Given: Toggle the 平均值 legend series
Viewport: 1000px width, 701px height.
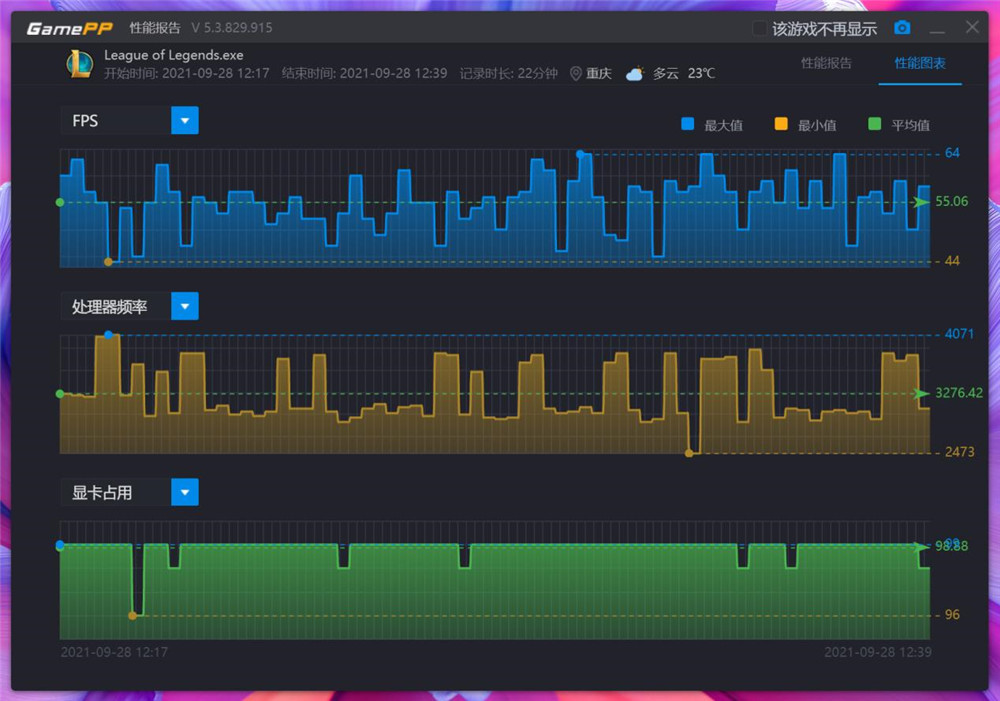Looking at the screenshot, I should click(x=875, y=125).
